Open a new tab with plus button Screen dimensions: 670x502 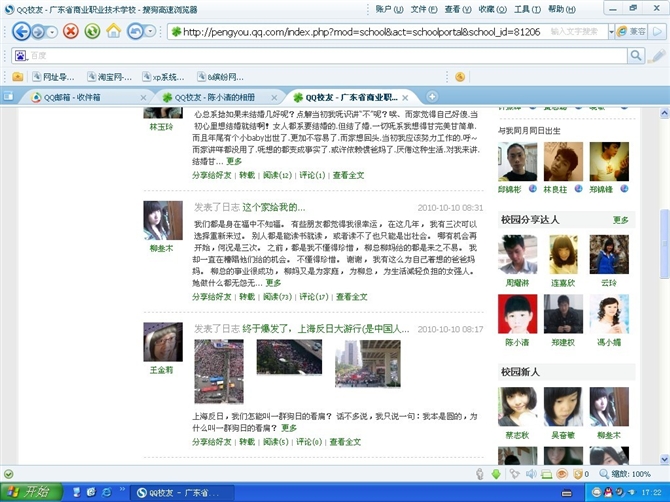coord(432,97)
